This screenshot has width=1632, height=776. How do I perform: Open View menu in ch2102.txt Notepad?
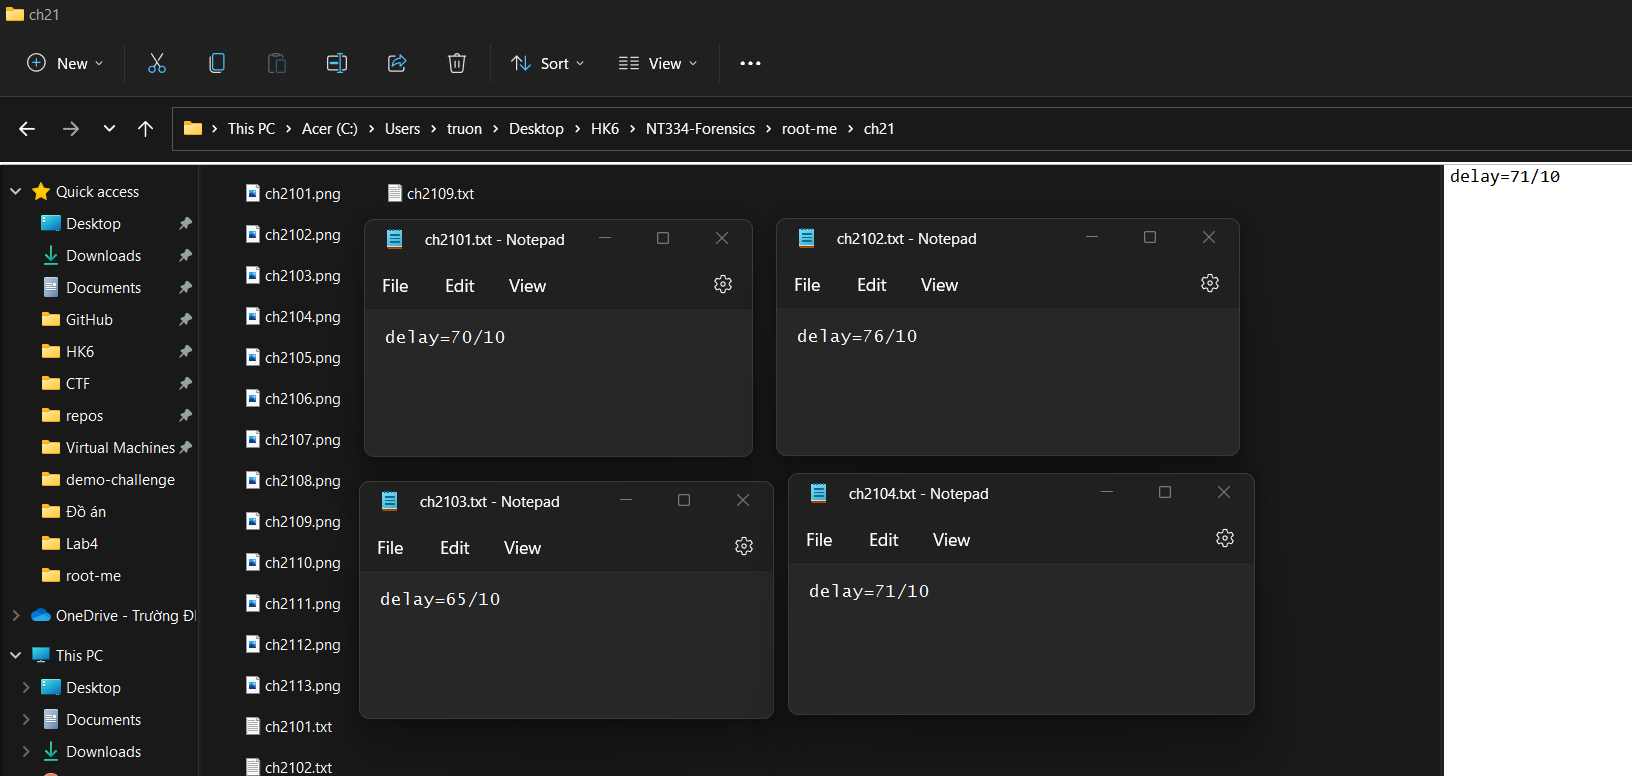pyautogui.click(x=939, y=285)
